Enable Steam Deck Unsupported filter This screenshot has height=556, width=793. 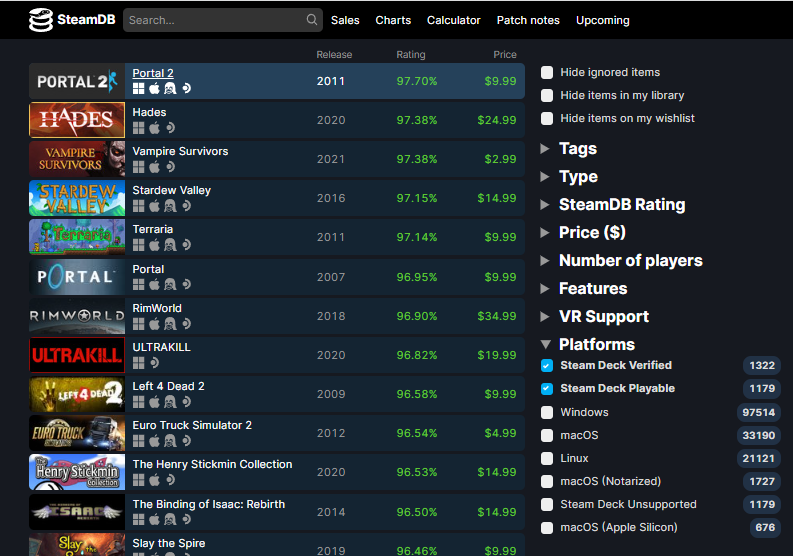pos(547,504)
